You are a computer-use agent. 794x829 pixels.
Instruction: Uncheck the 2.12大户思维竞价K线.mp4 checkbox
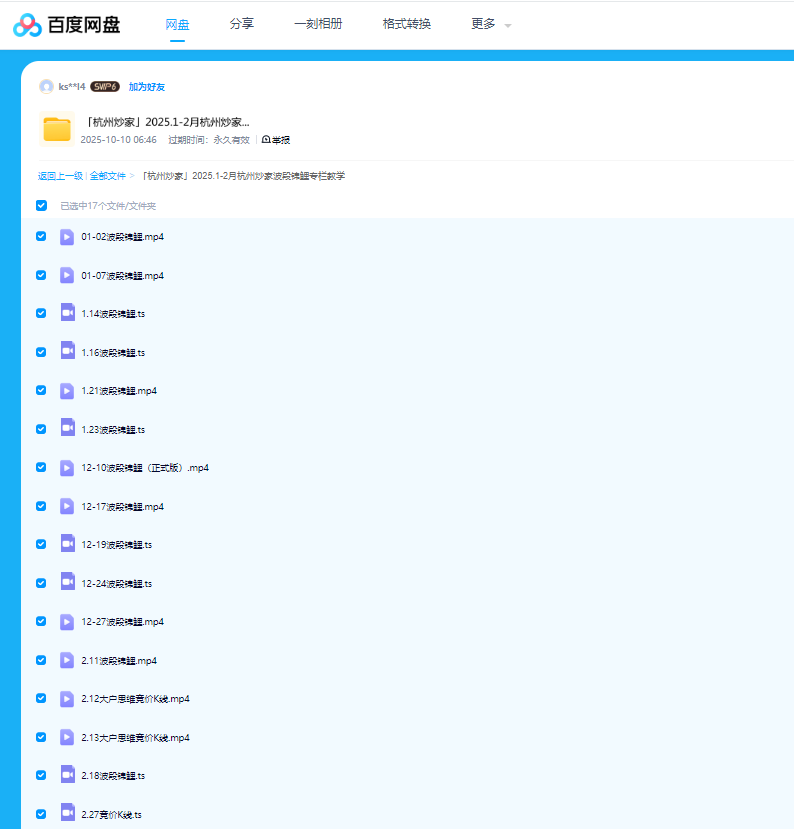pyautogui.click(x=41, y=698)
